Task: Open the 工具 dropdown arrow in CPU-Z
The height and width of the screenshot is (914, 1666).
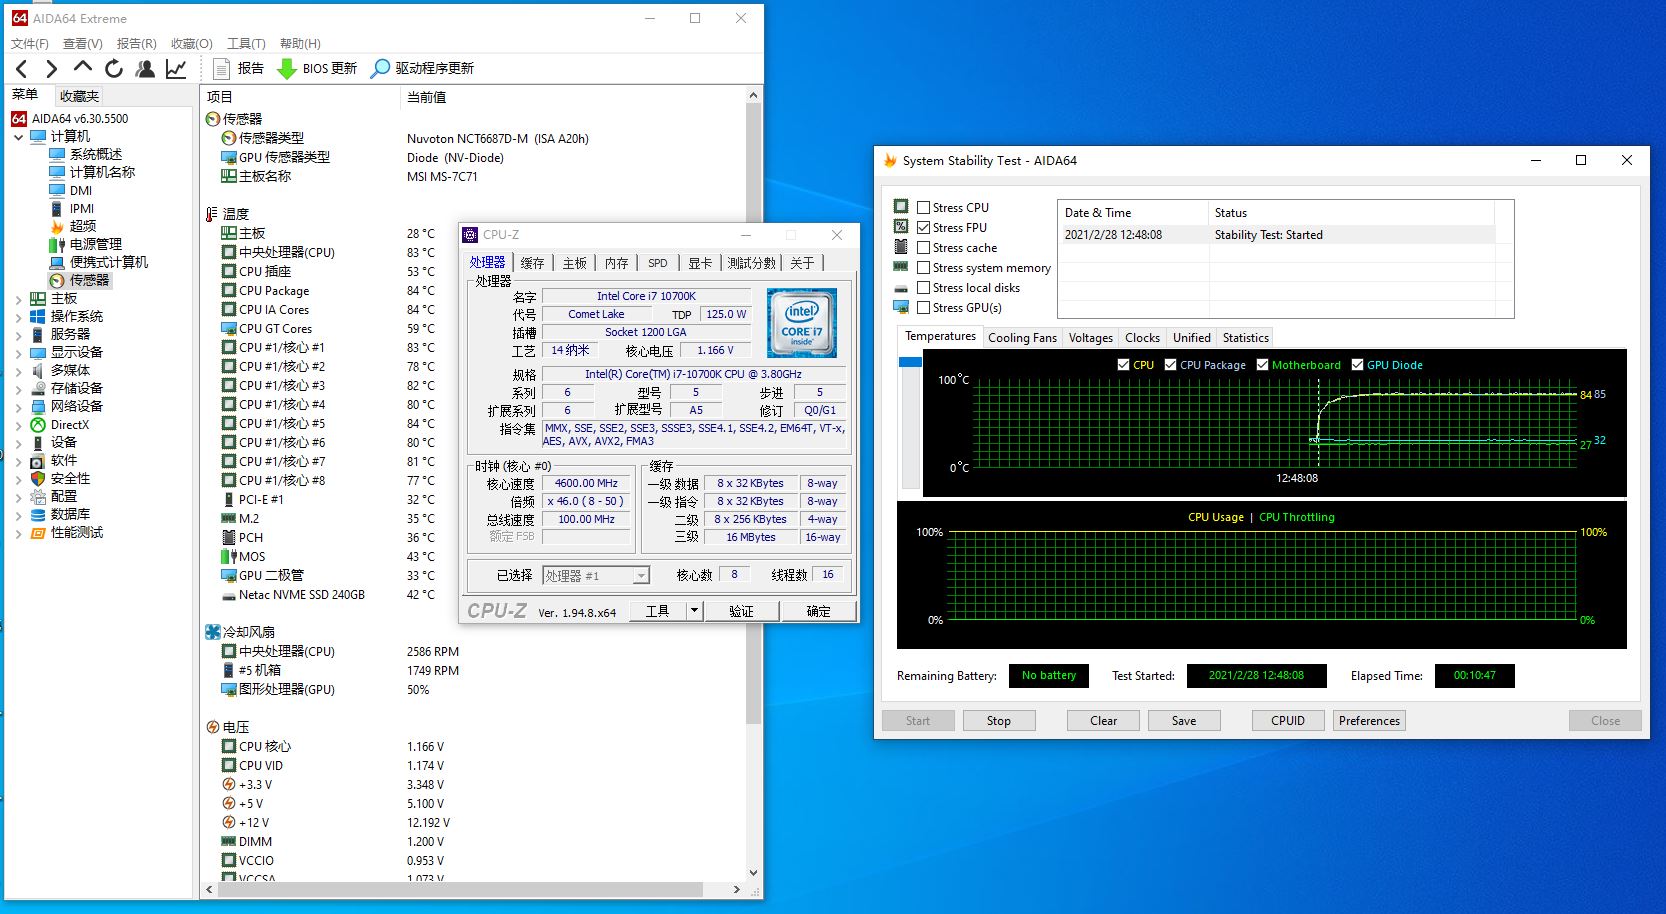Action: coord(694,611)
